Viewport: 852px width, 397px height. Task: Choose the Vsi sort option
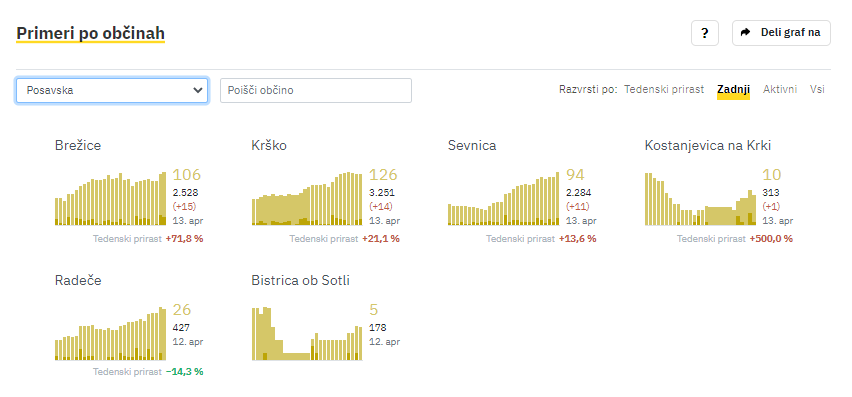[x=817, y=89]
